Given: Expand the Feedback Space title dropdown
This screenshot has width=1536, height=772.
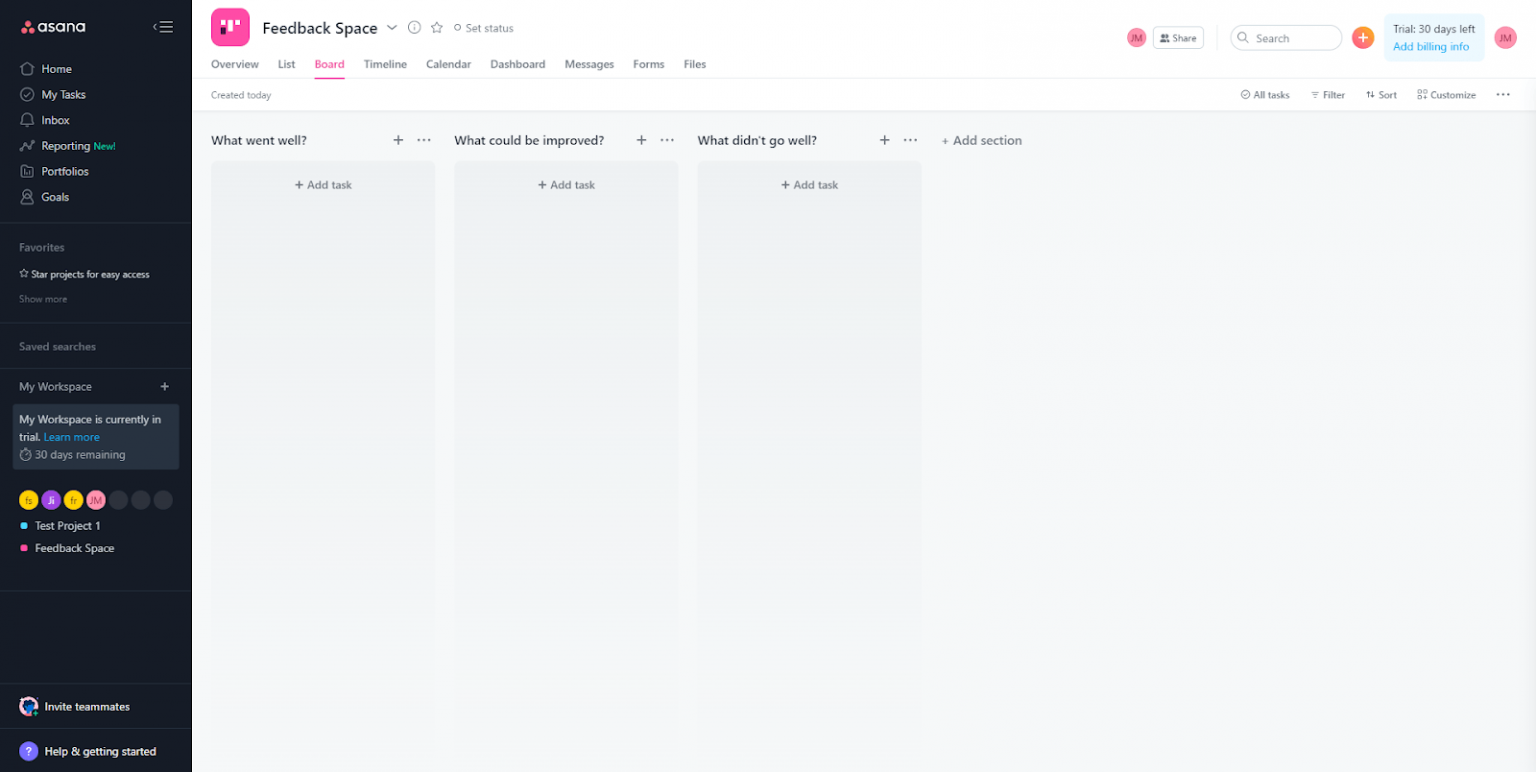Looking at the screenshot, I should pyautogui.click(x=392, y=28).
